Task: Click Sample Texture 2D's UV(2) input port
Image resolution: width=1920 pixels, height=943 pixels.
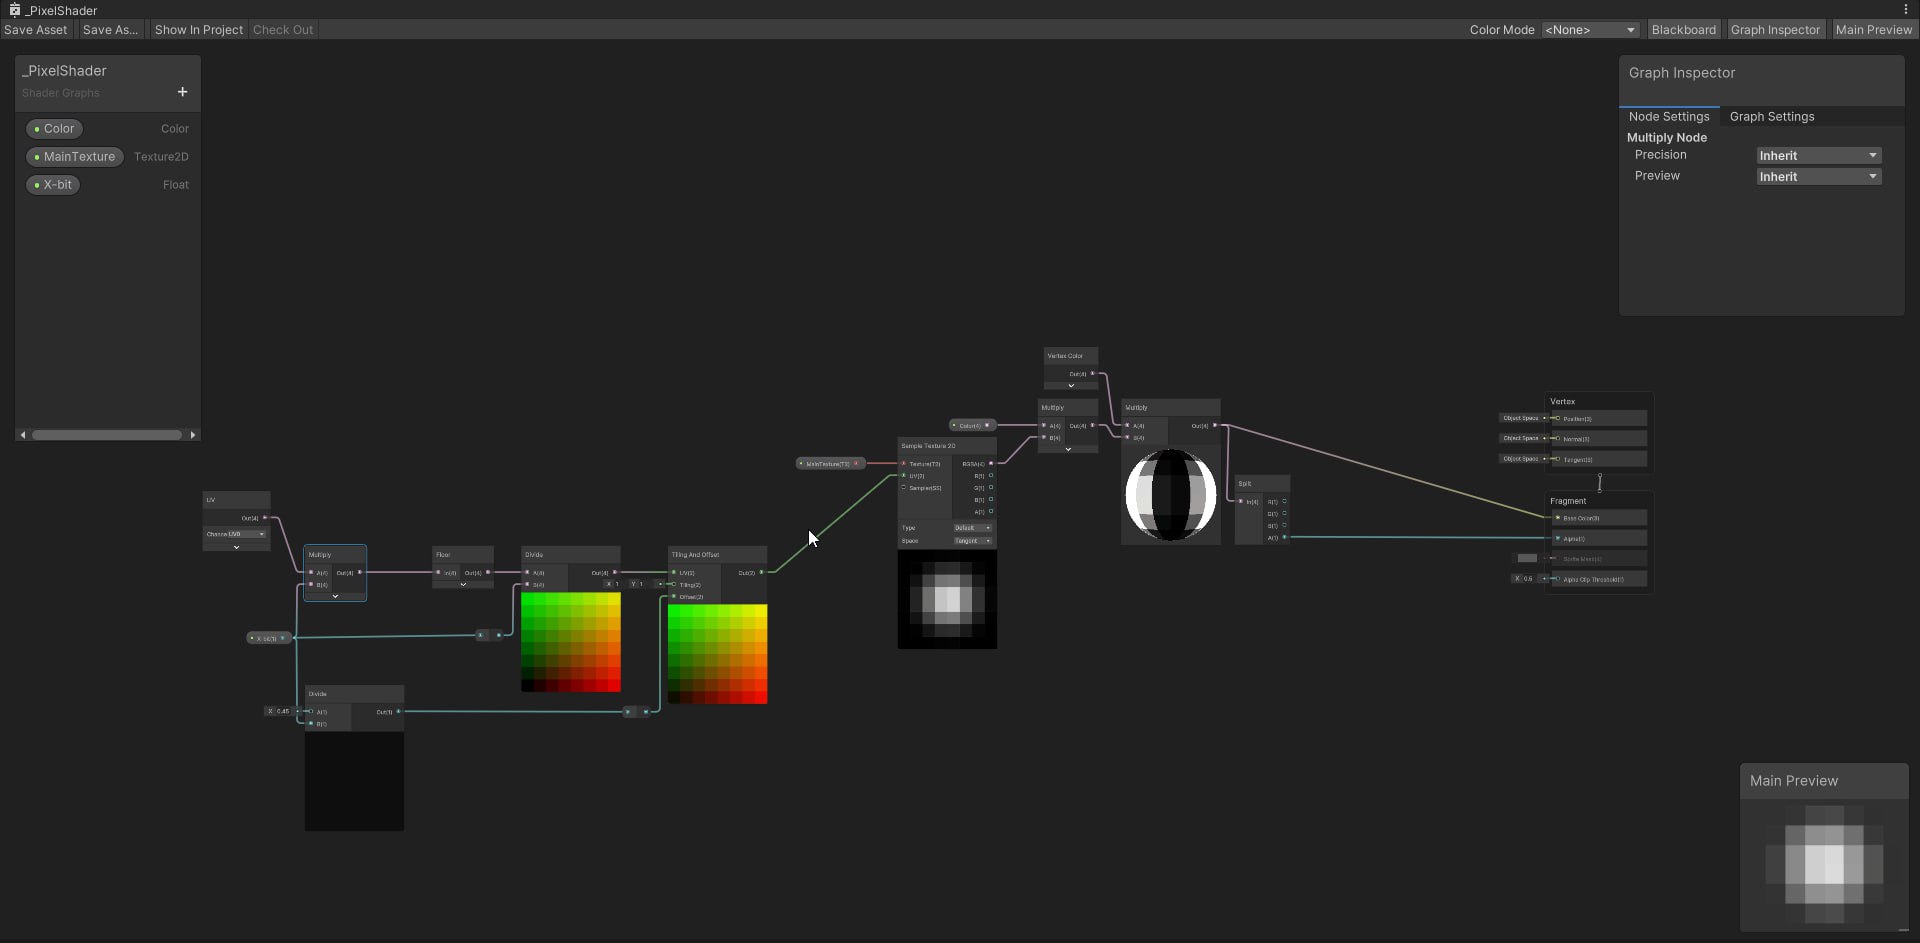Action: pyautogui.click(x=904, y=476)
